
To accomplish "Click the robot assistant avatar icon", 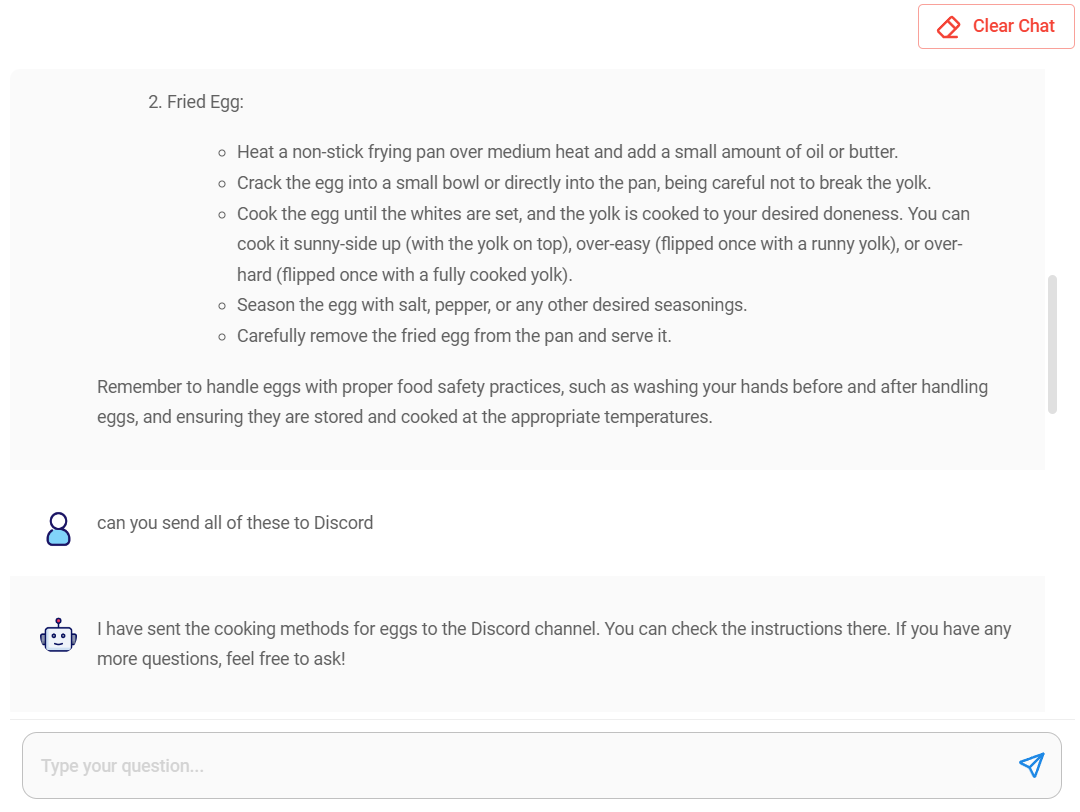I will tap(59, 635).
